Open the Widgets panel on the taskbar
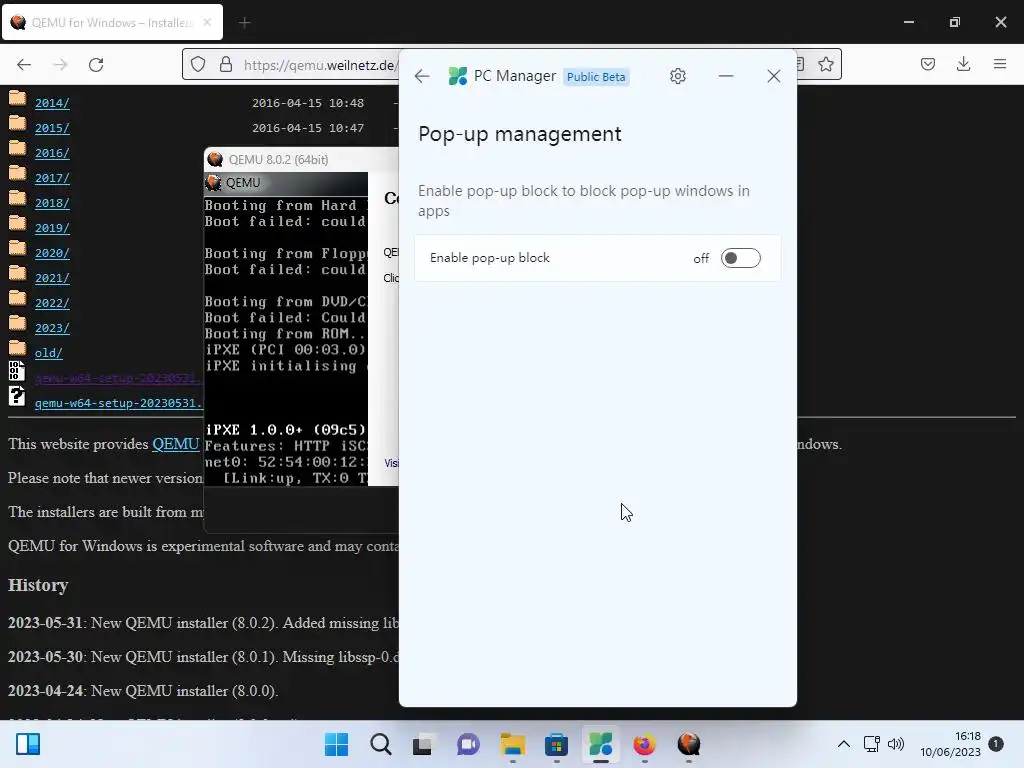This screenshot has height=768, width=1024. 28,744
